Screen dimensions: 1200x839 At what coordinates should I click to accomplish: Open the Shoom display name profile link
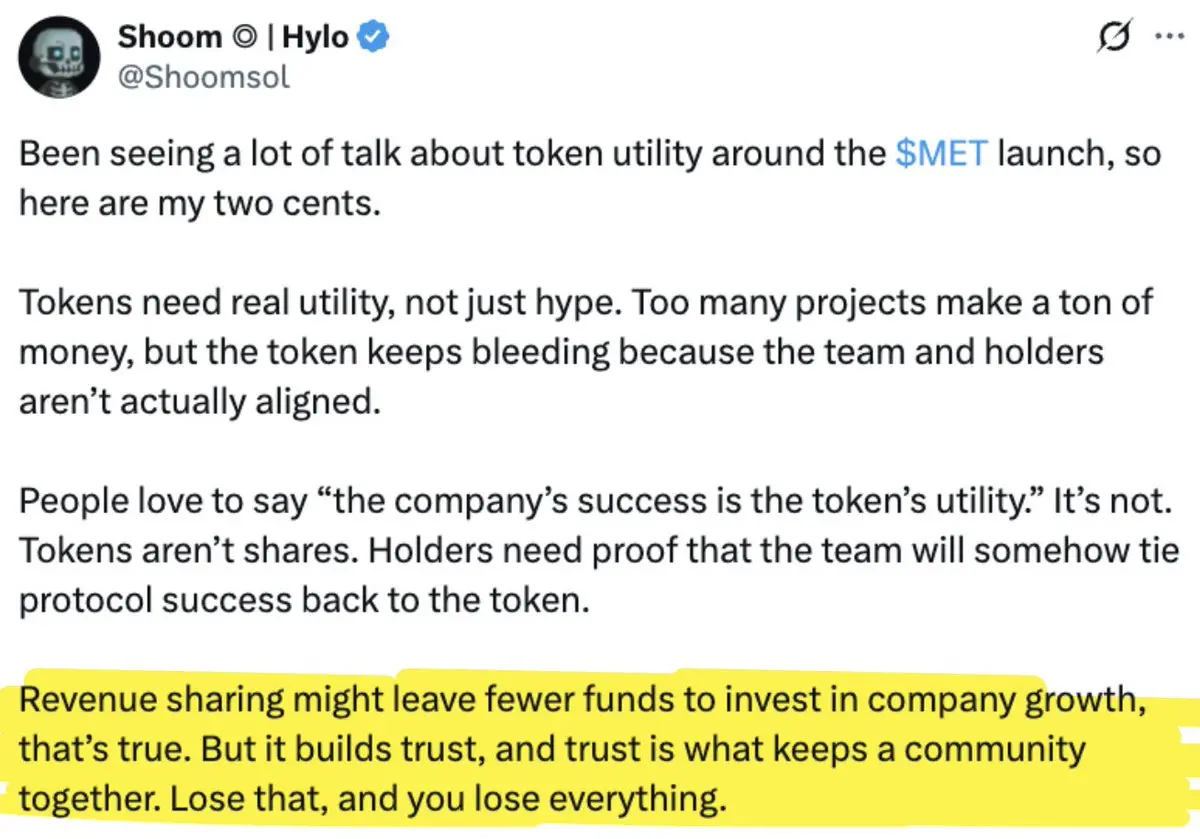(170, 37)
